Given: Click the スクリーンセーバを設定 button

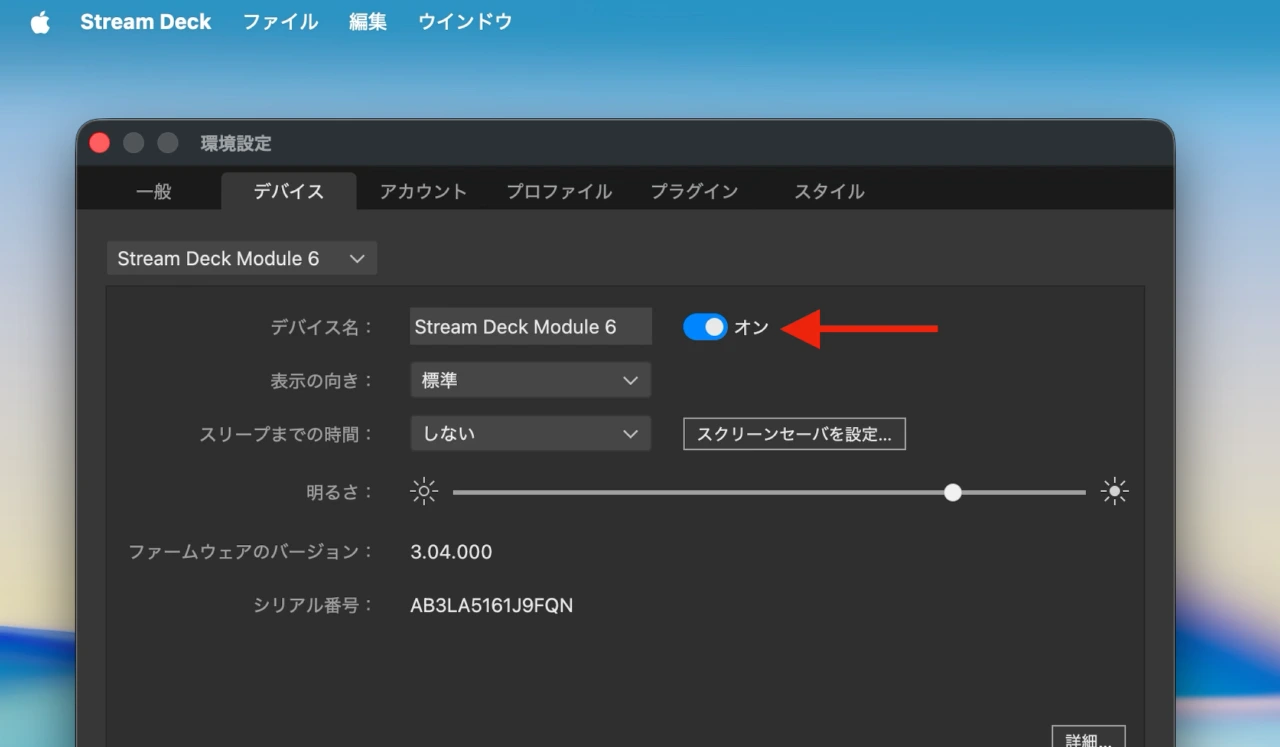Looking at the screenshot, I should pyautogui.click(x=793, y=433).
